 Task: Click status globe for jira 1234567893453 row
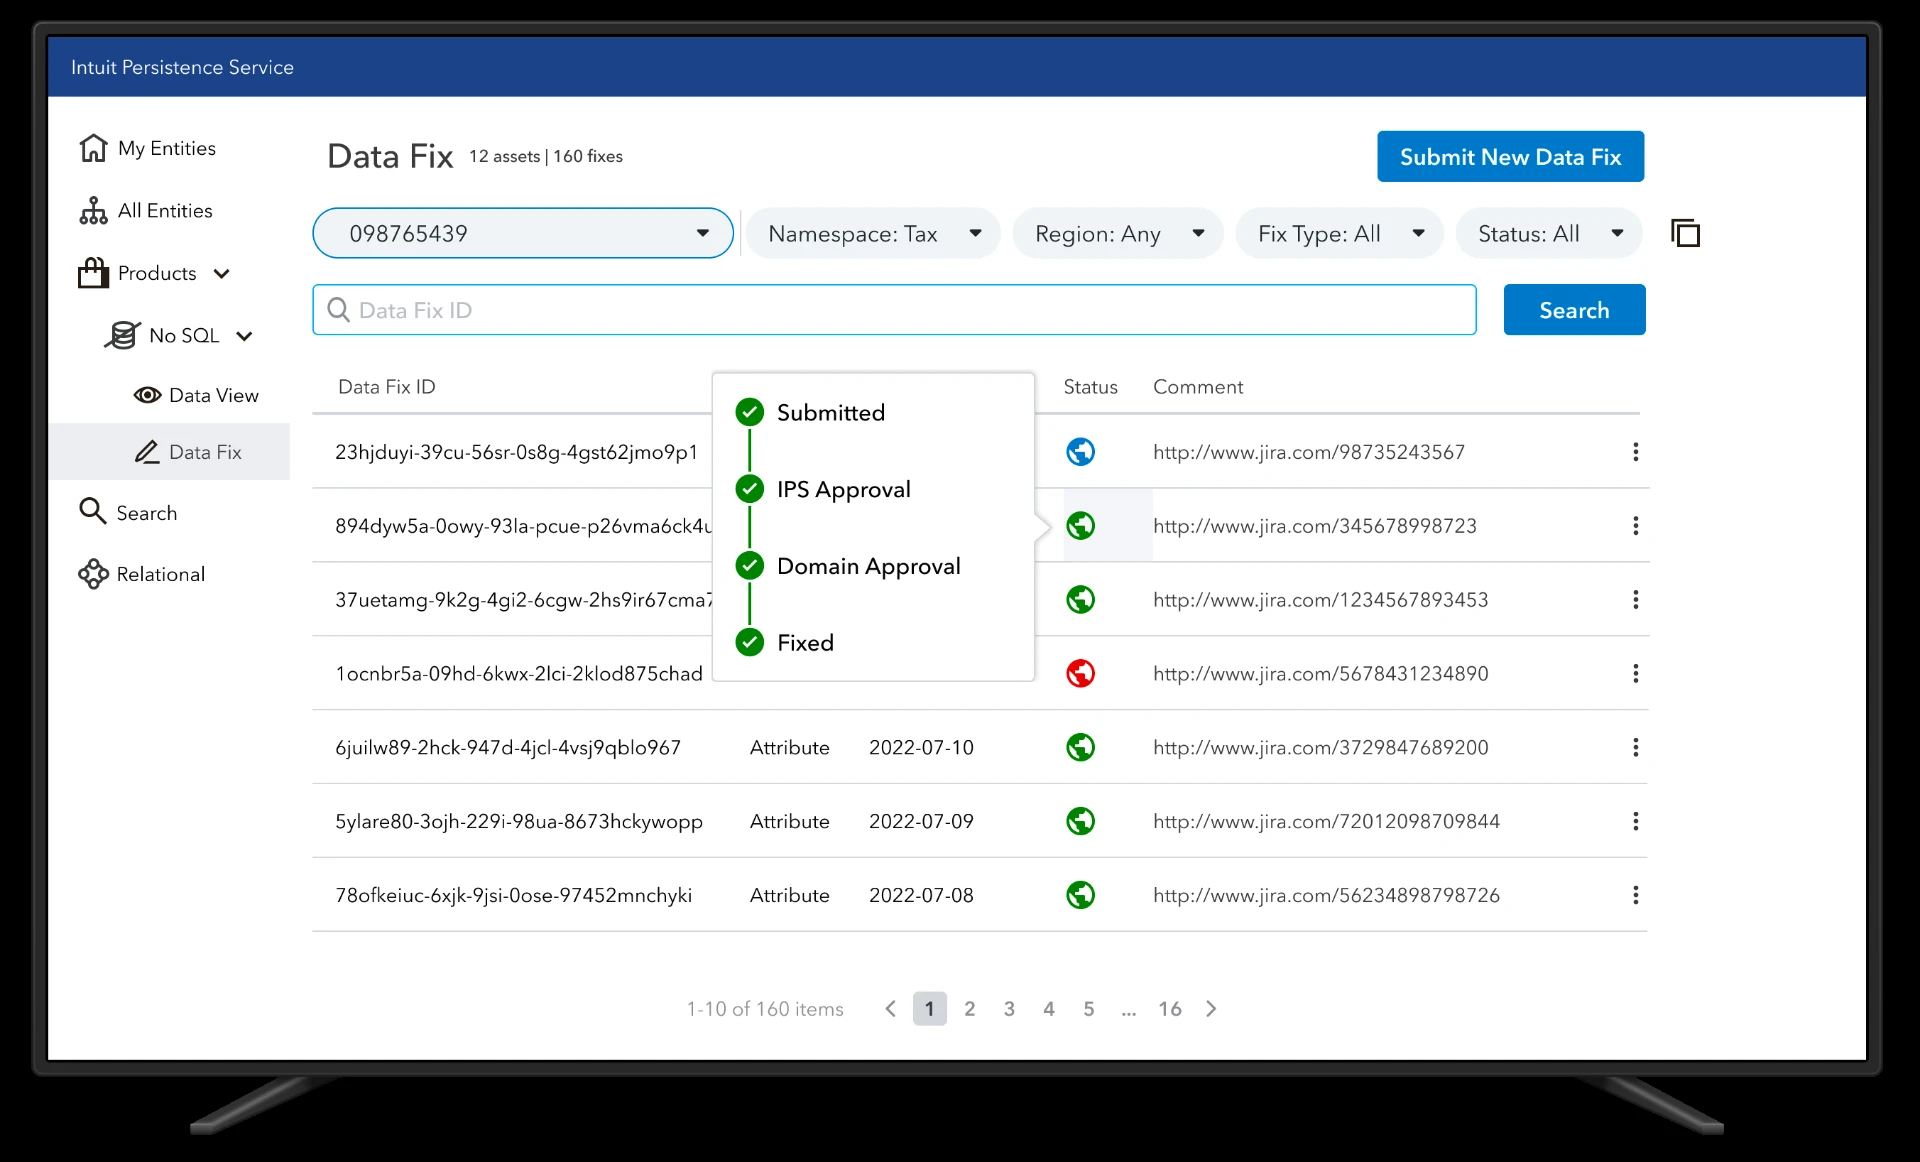(1080, 600)
